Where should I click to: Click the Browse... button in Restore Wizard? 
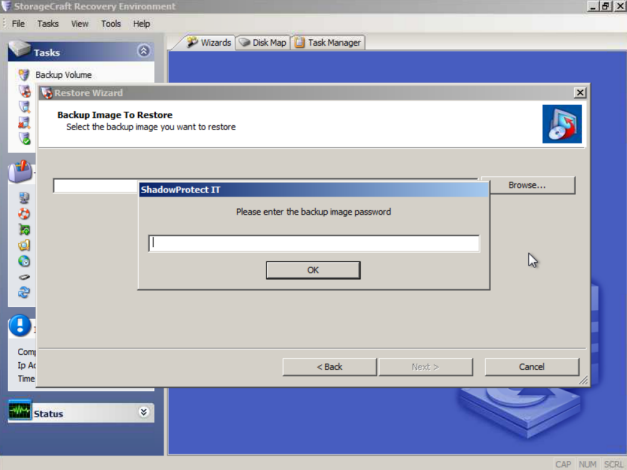click(527, 185)
